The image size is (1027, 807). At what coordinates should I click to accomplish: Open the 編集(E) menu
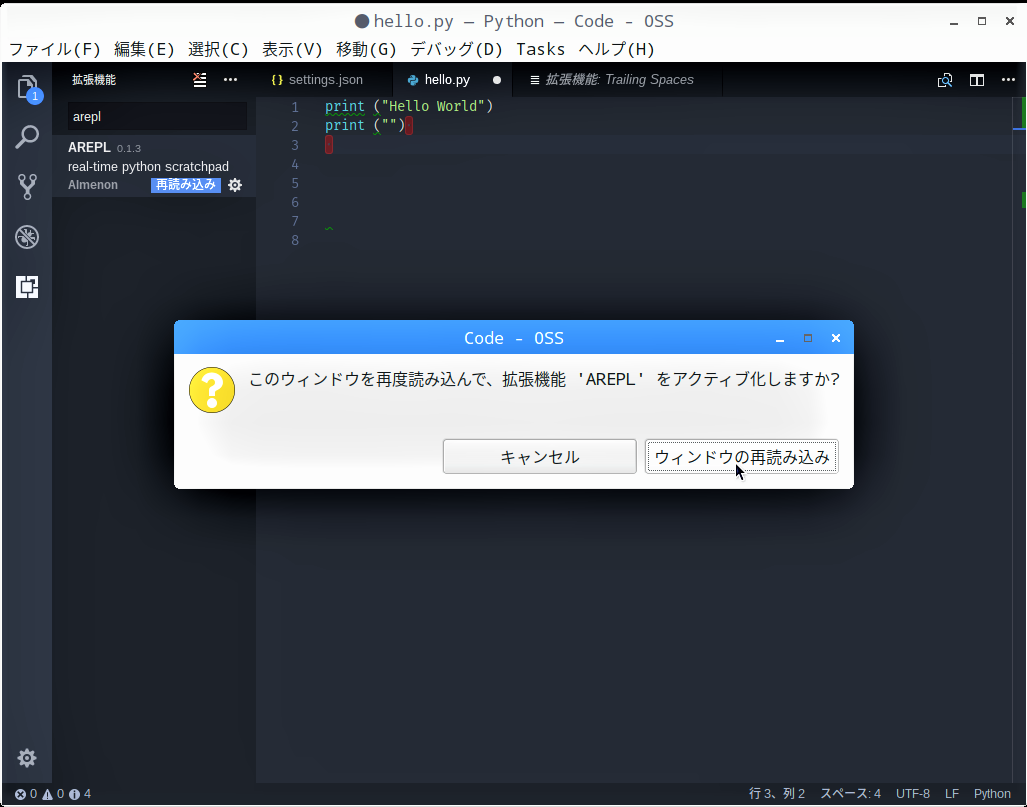[144, 49]
